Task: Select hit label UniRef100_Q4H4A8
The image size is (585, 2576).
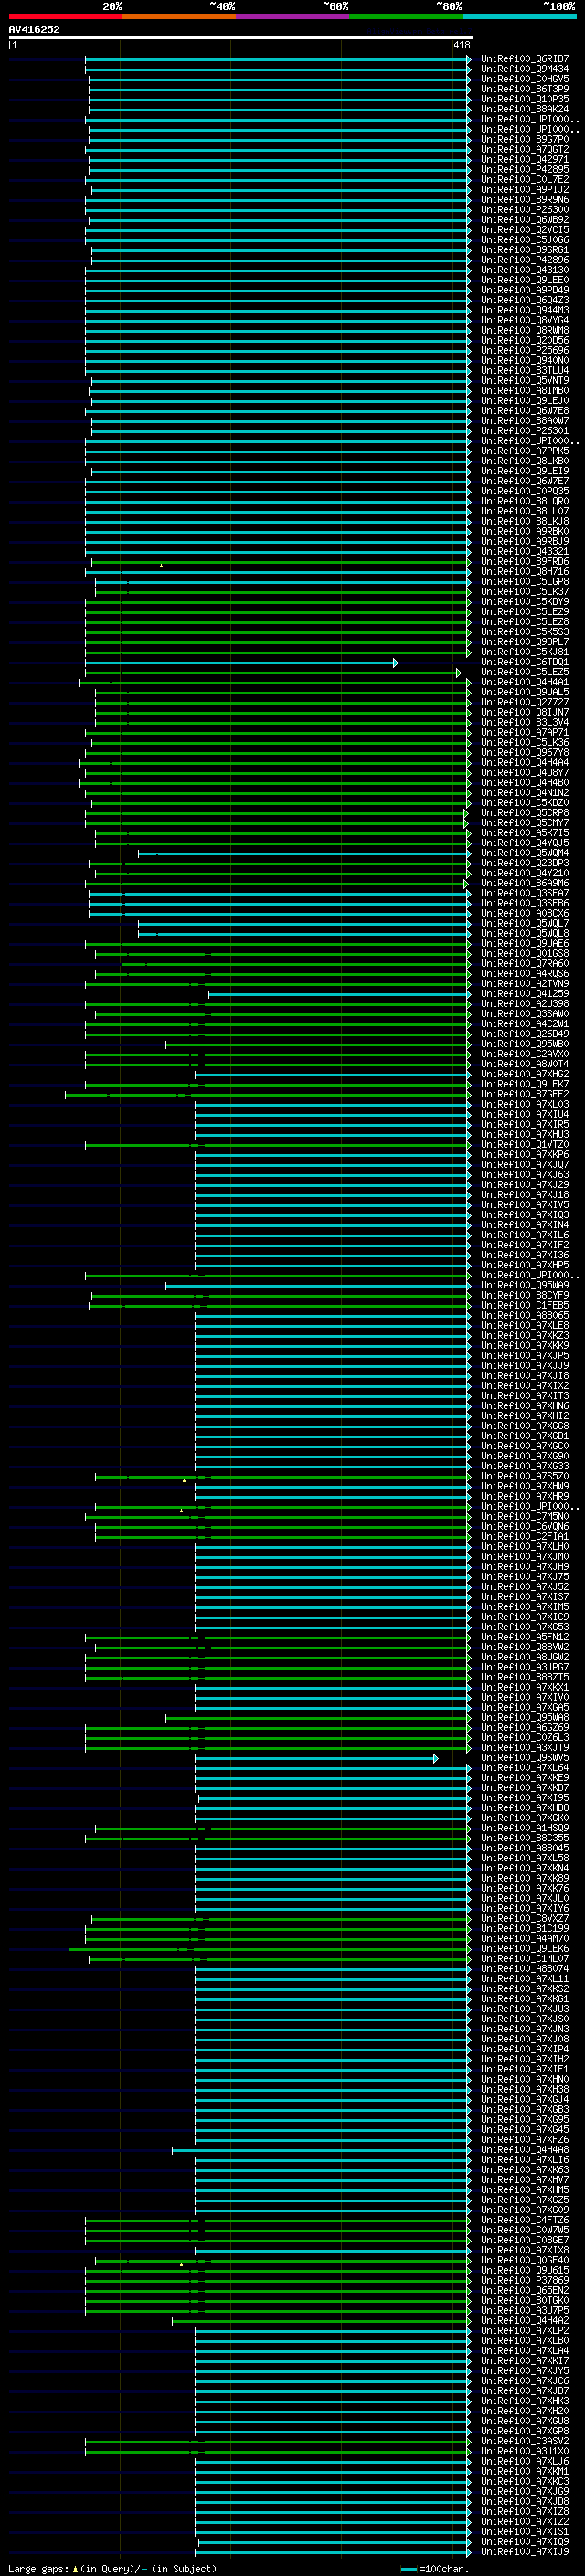Action: [x=525, y=2149]
